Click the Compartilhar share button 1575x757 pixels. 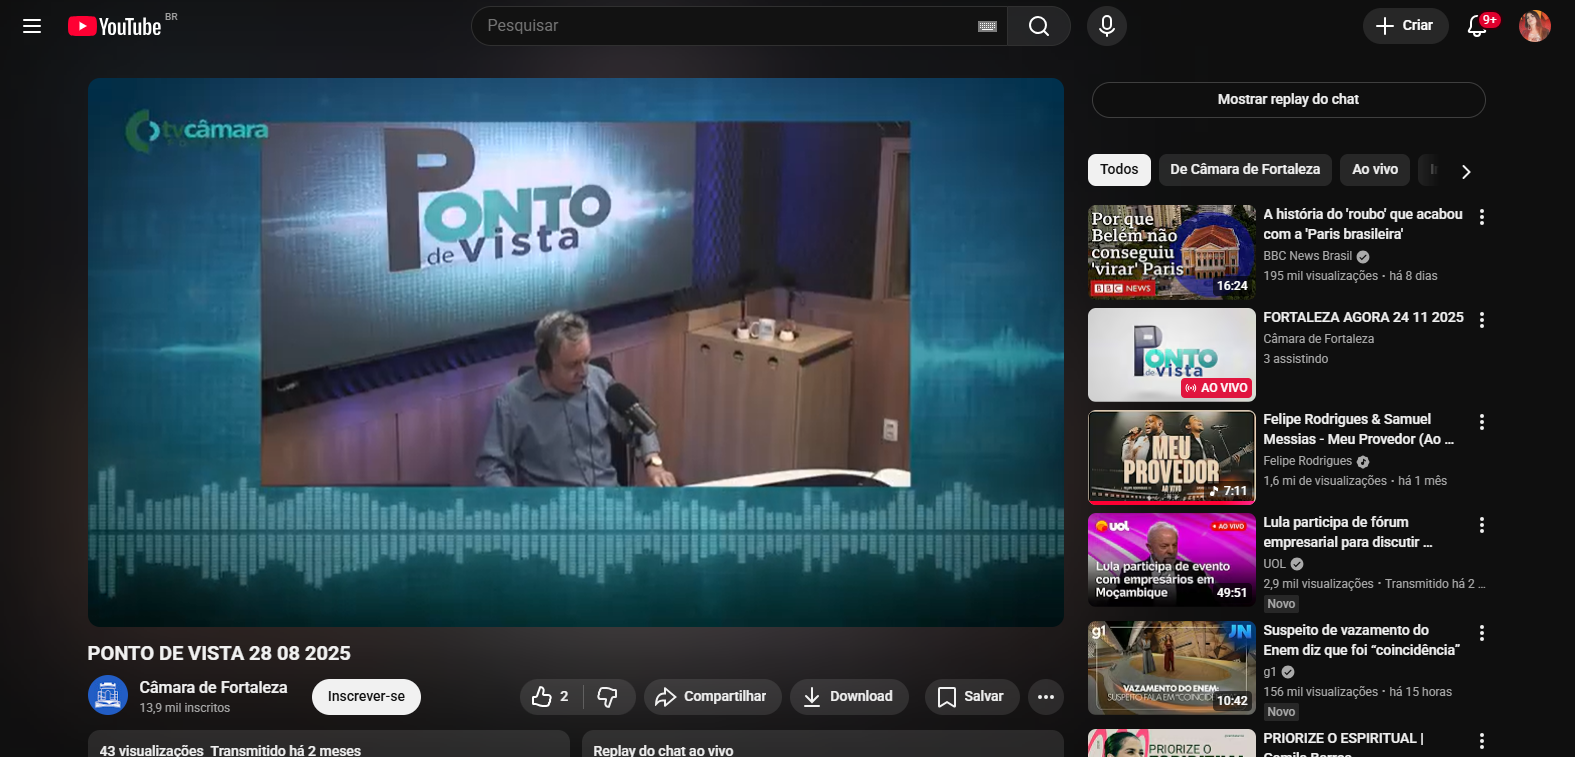tap(711, 697)
